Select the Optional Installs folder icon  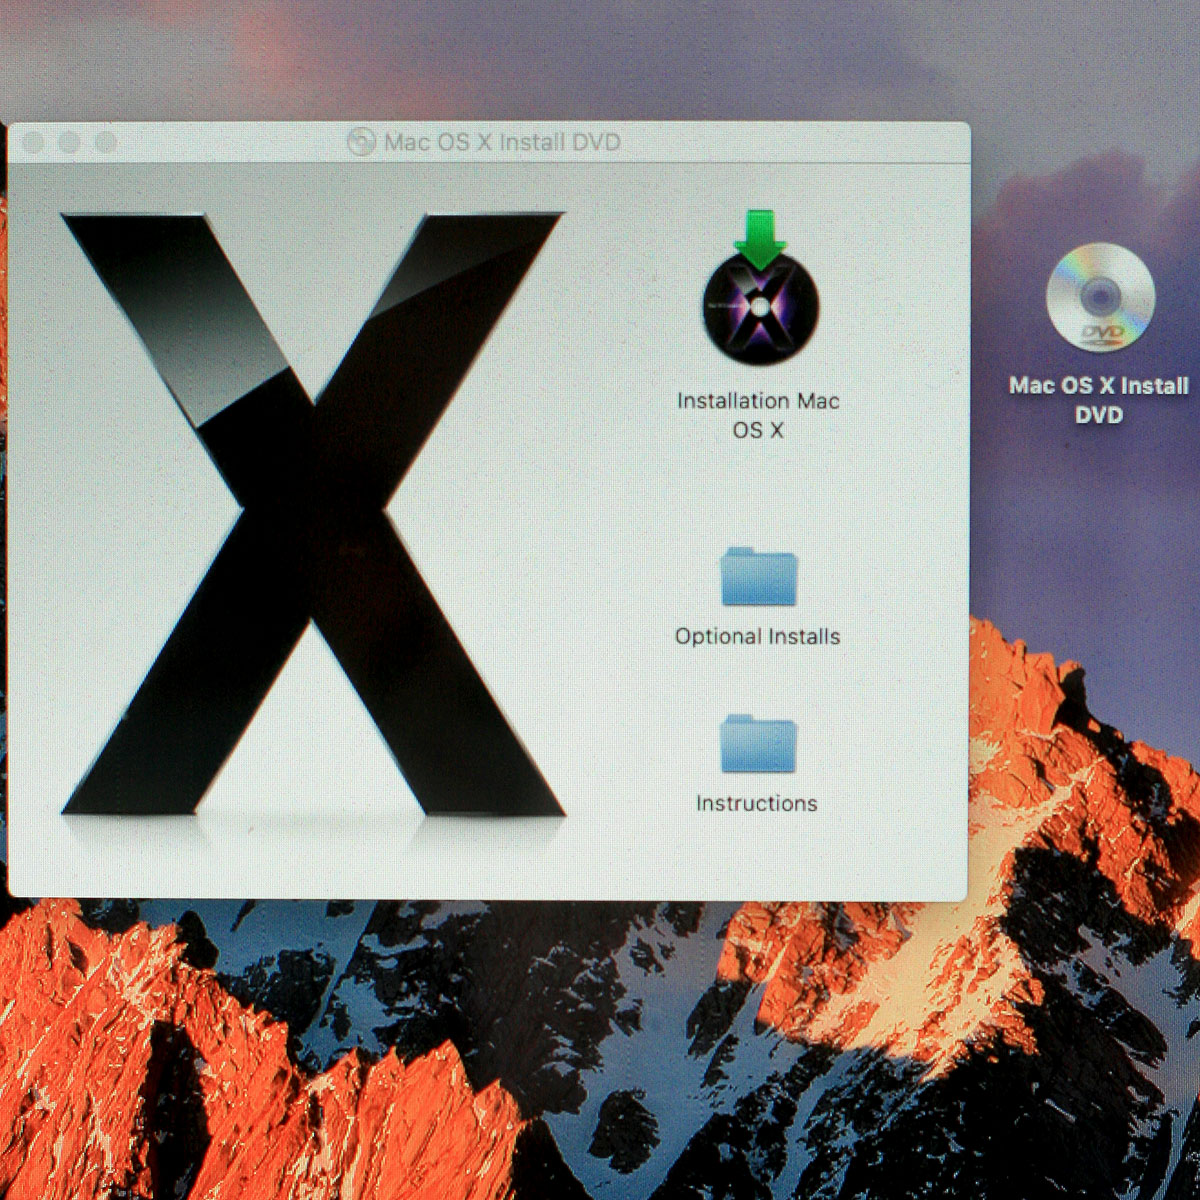click(x=759, y=576)
